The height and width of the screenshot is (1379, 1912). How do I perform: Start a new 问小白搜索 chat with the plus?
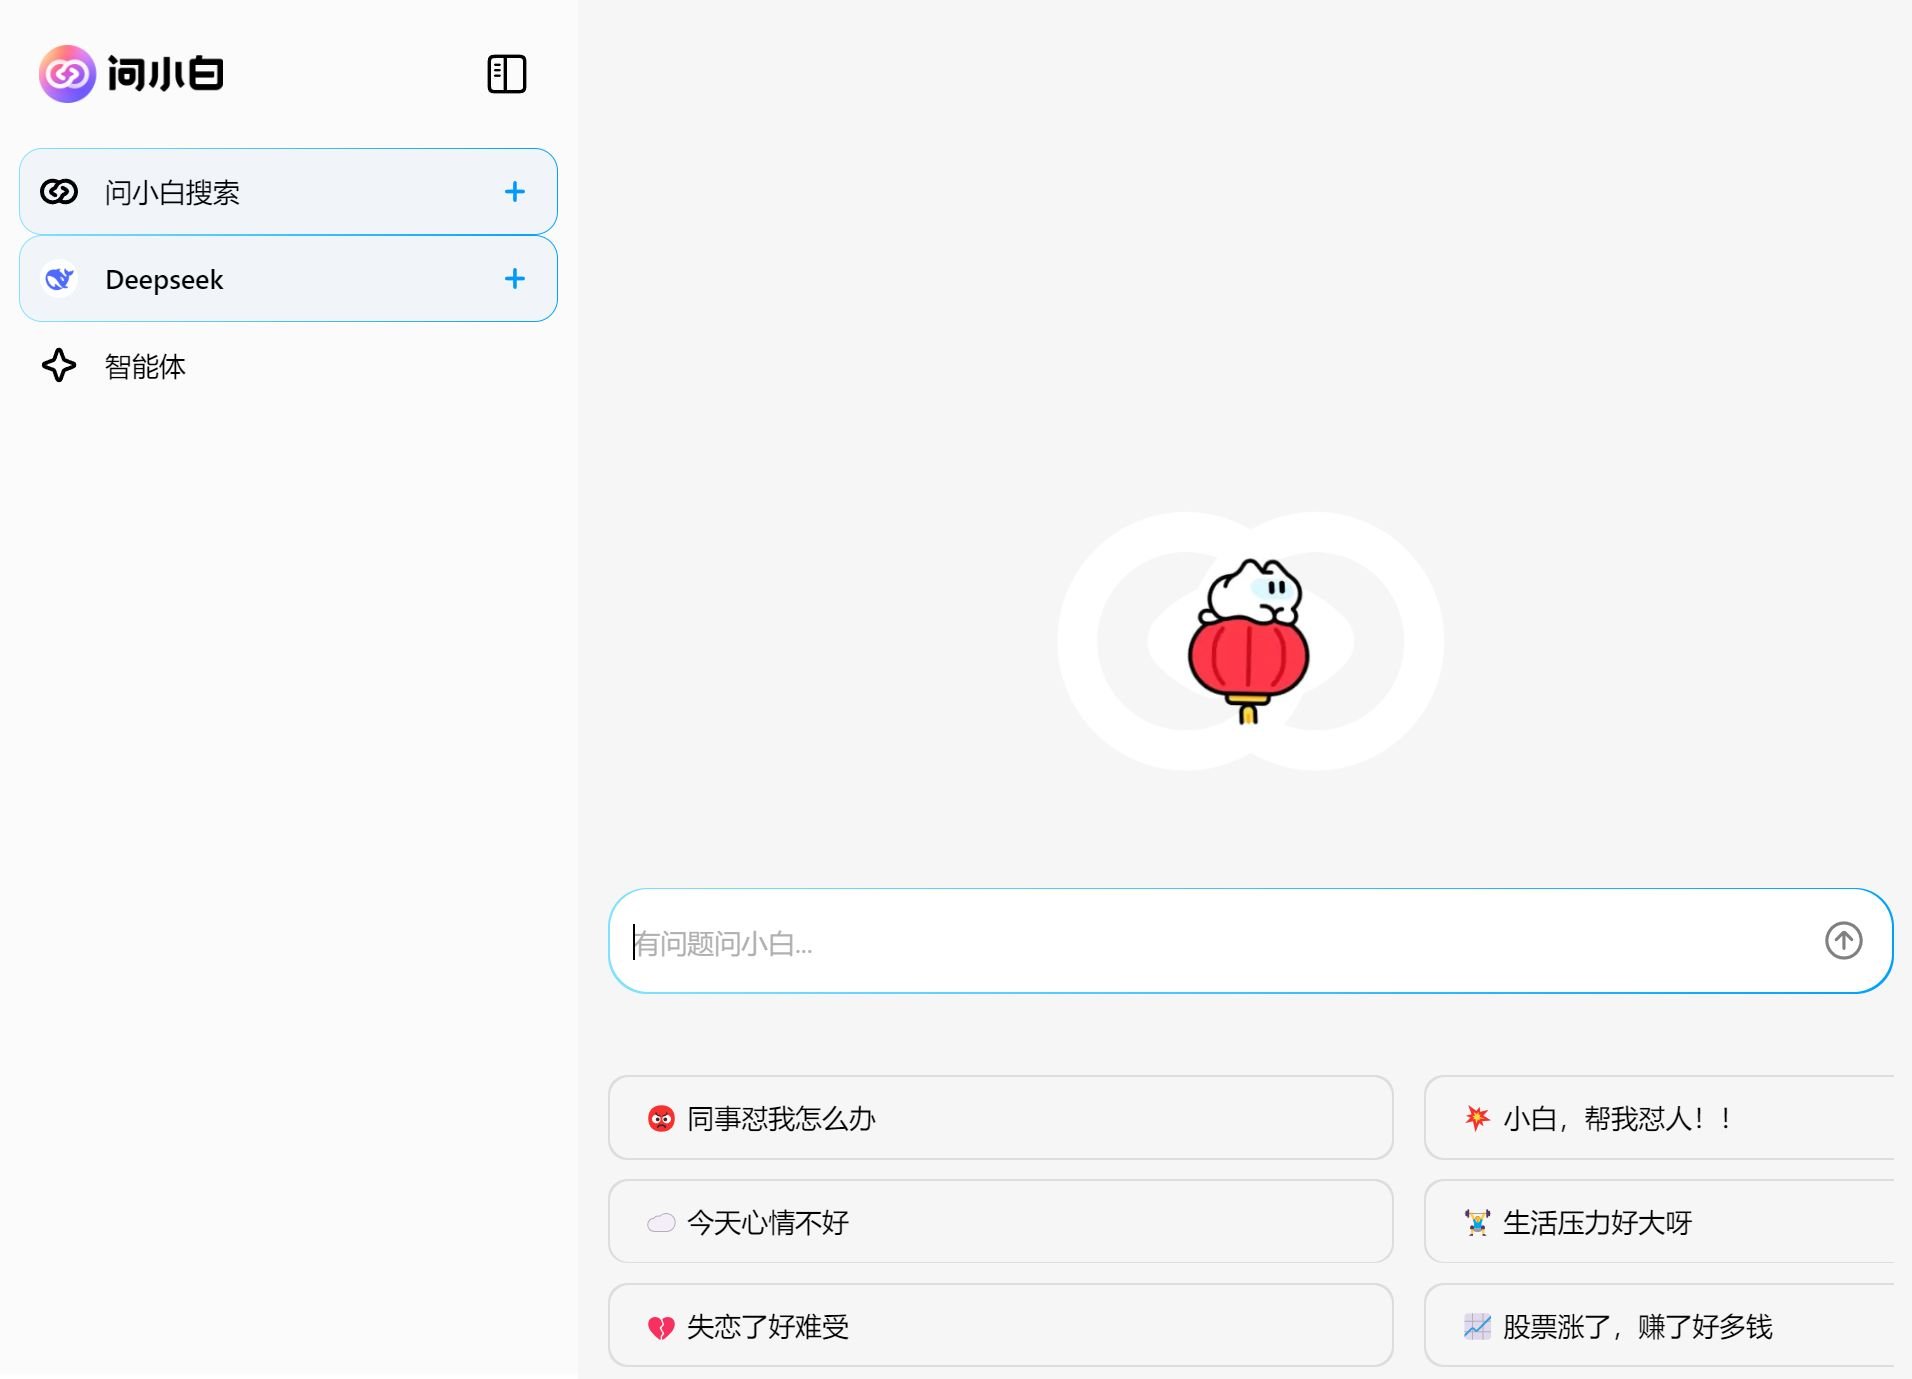click(515, 191)
